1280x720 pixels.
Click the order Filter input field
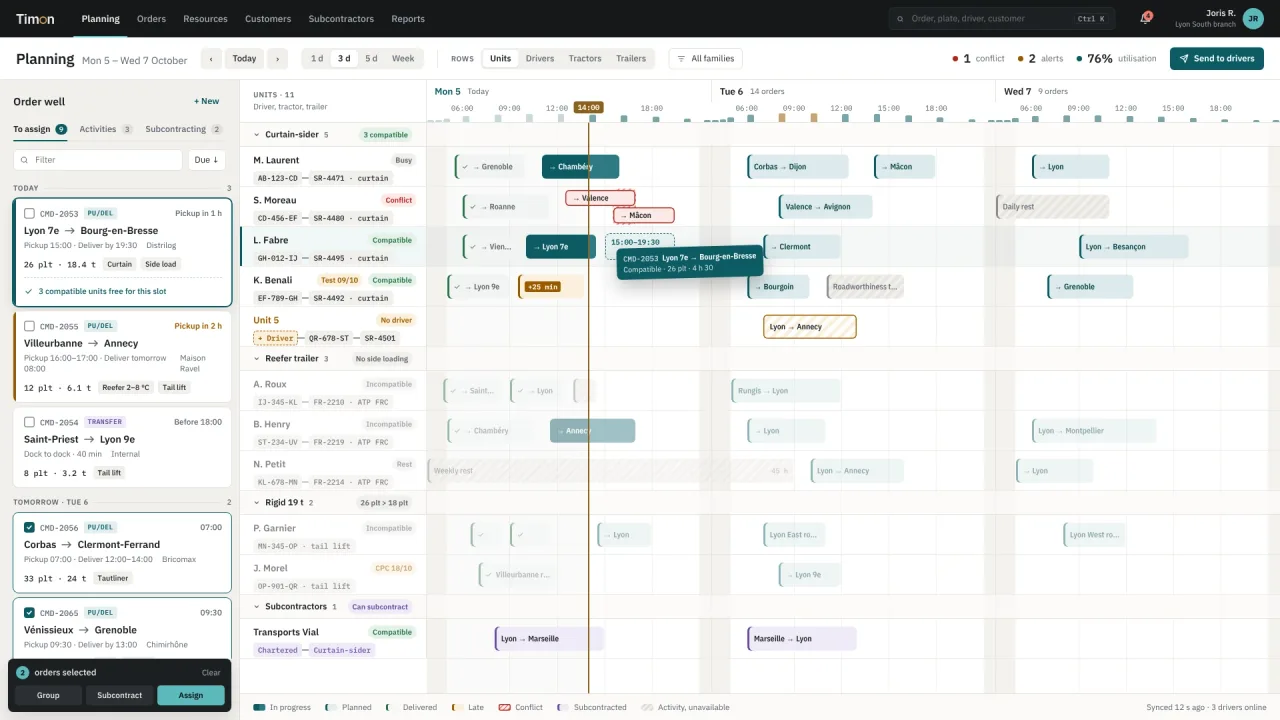(x=98, y=160)
